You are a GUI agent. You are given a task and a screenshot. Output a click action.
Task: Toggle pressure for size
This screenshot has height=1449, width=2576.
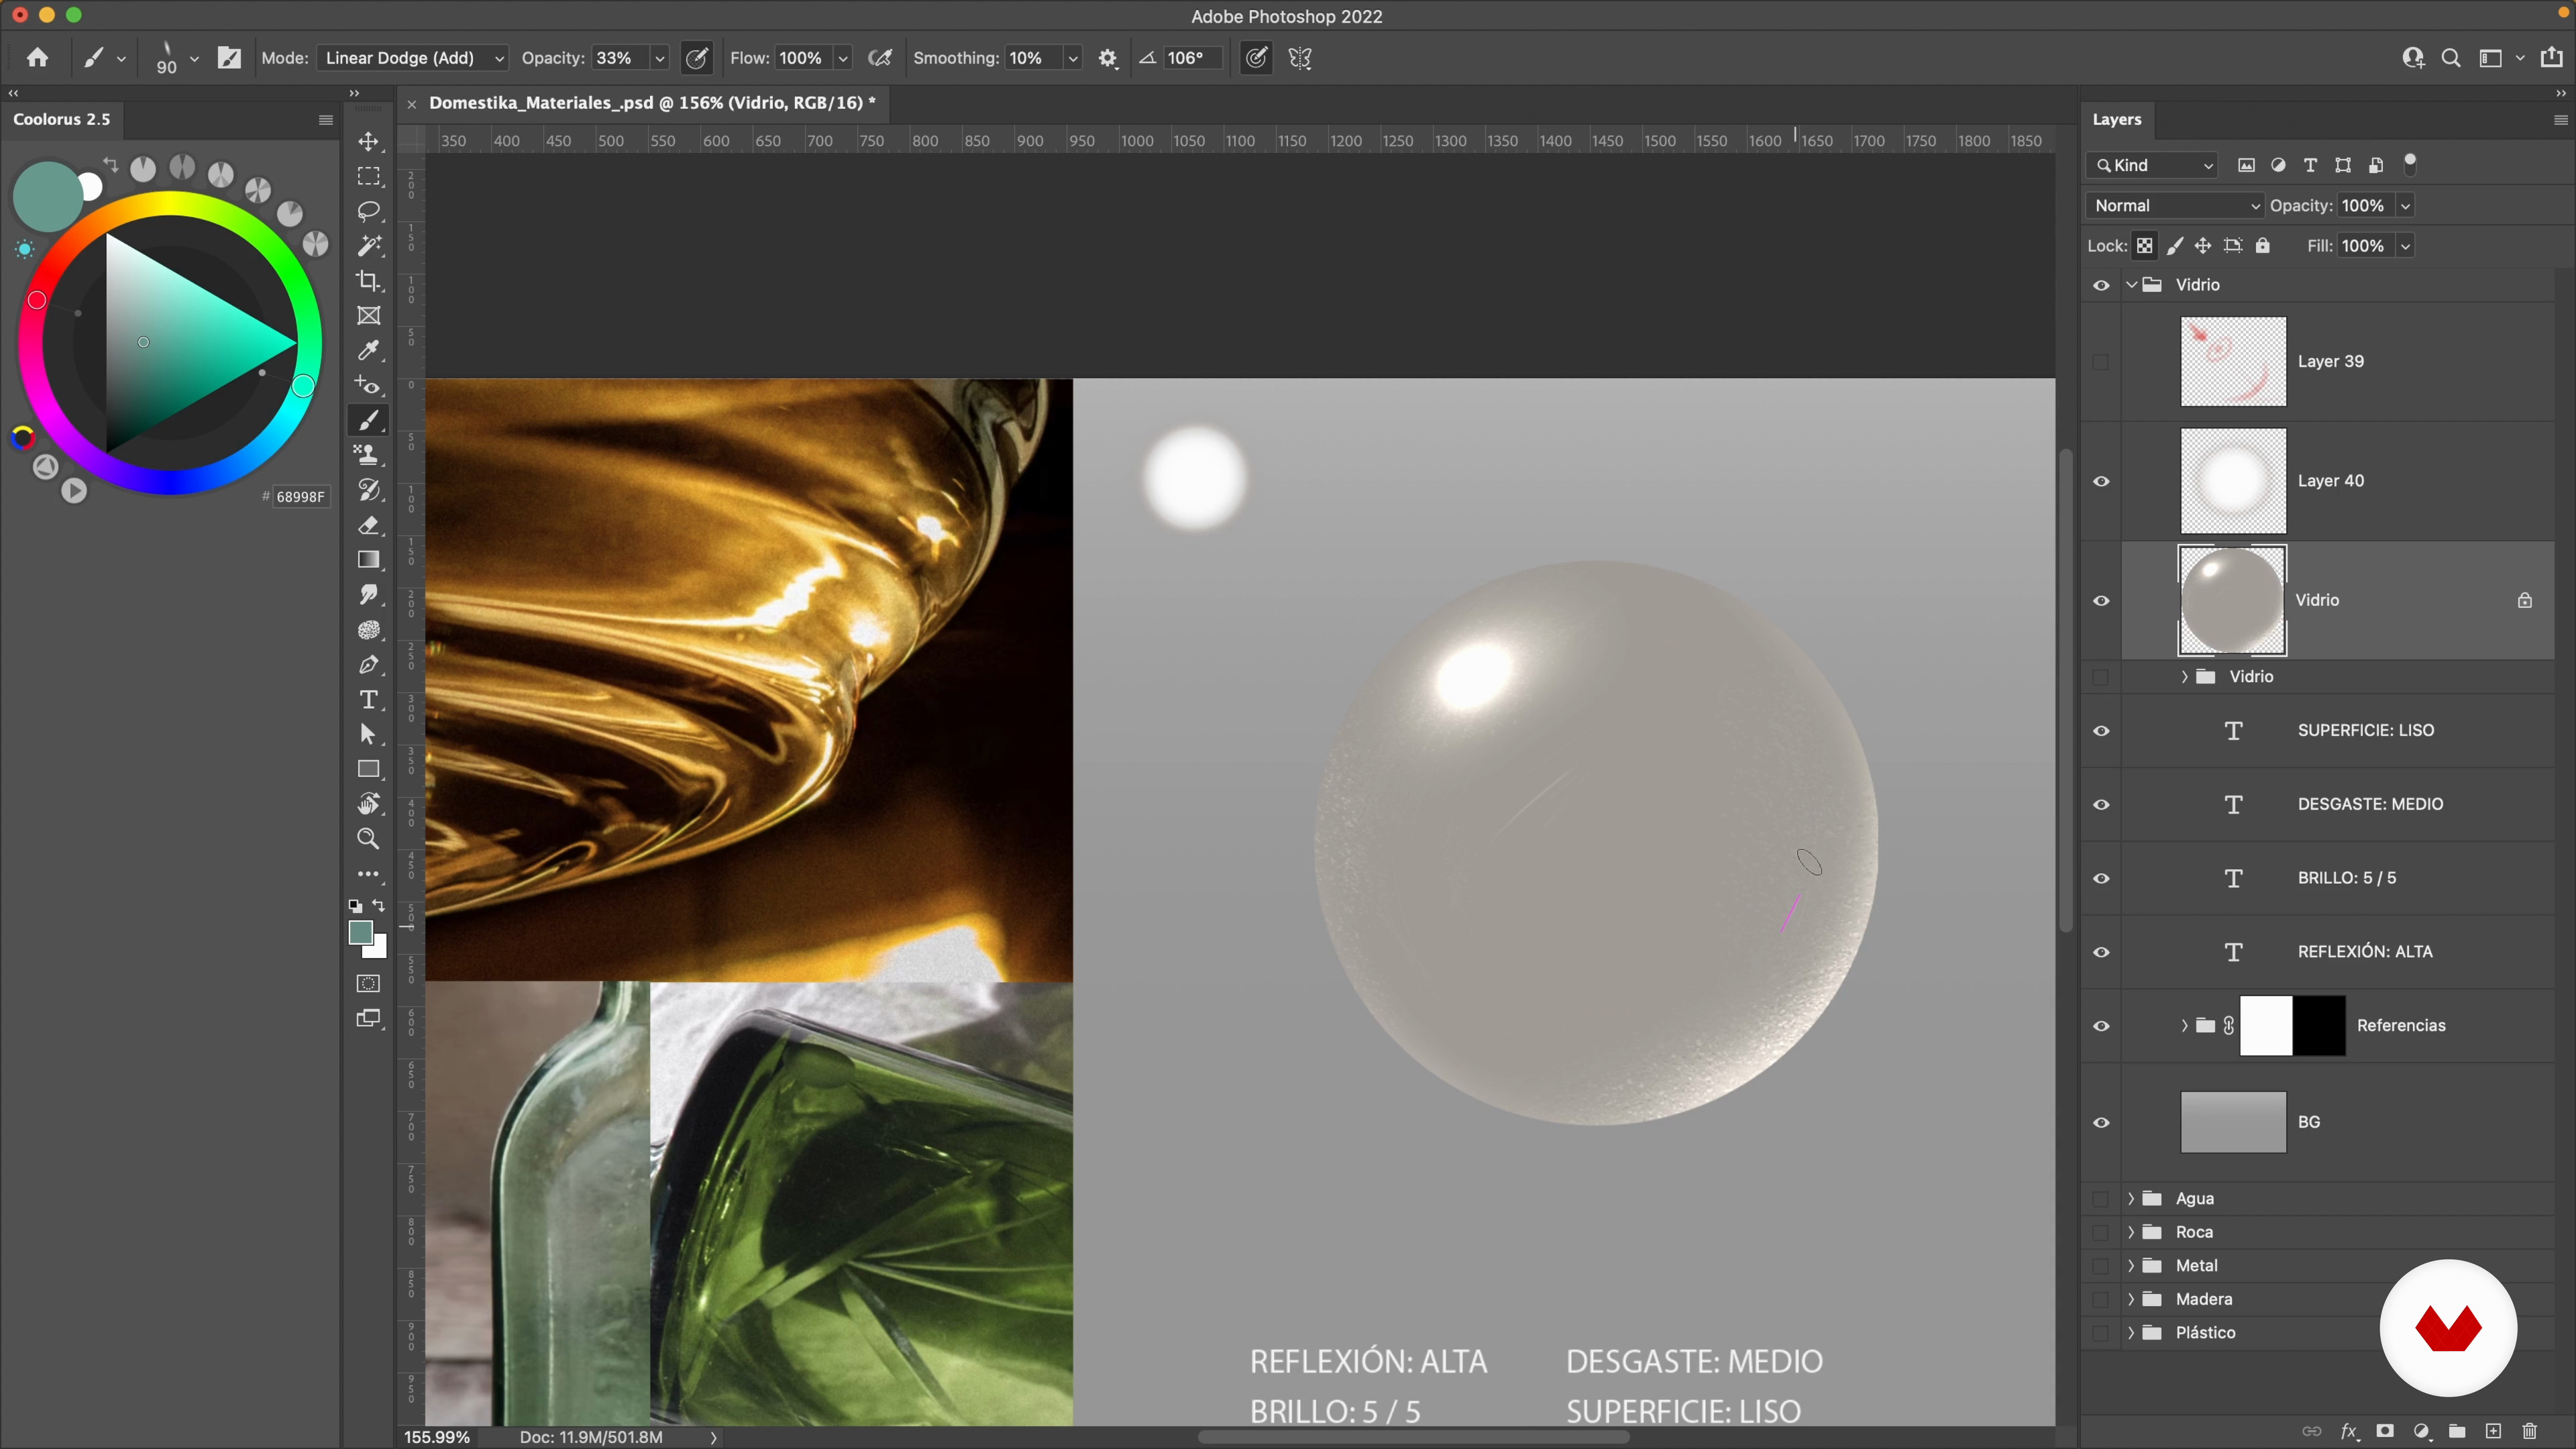tap(1256, 58)
